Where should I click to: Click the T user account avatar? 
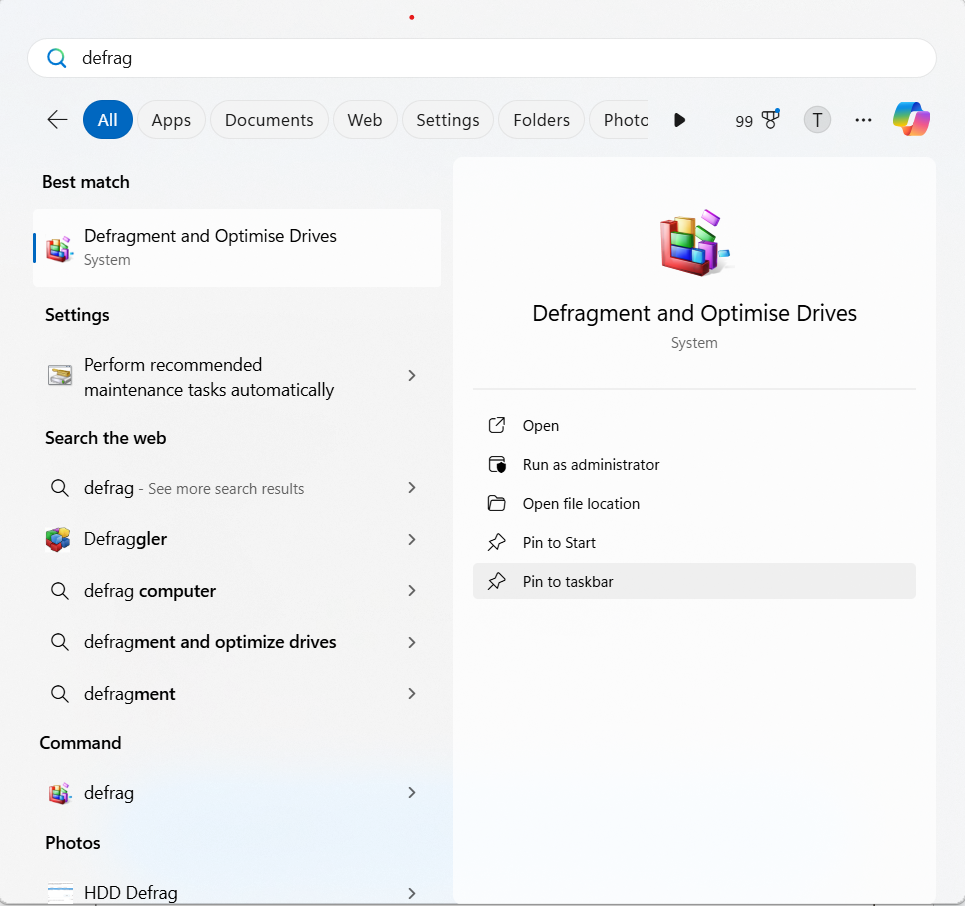(x=817, y=120)
